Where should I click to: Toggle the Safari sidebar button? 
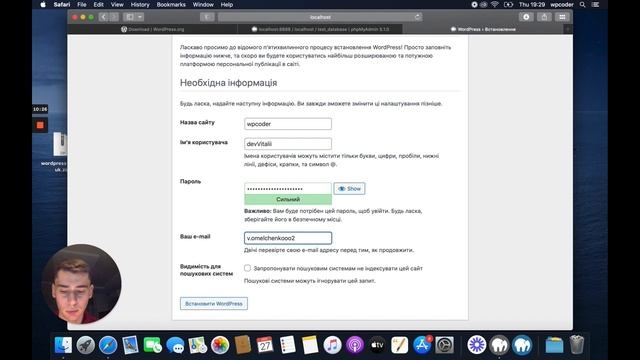(x=130, y=17)
